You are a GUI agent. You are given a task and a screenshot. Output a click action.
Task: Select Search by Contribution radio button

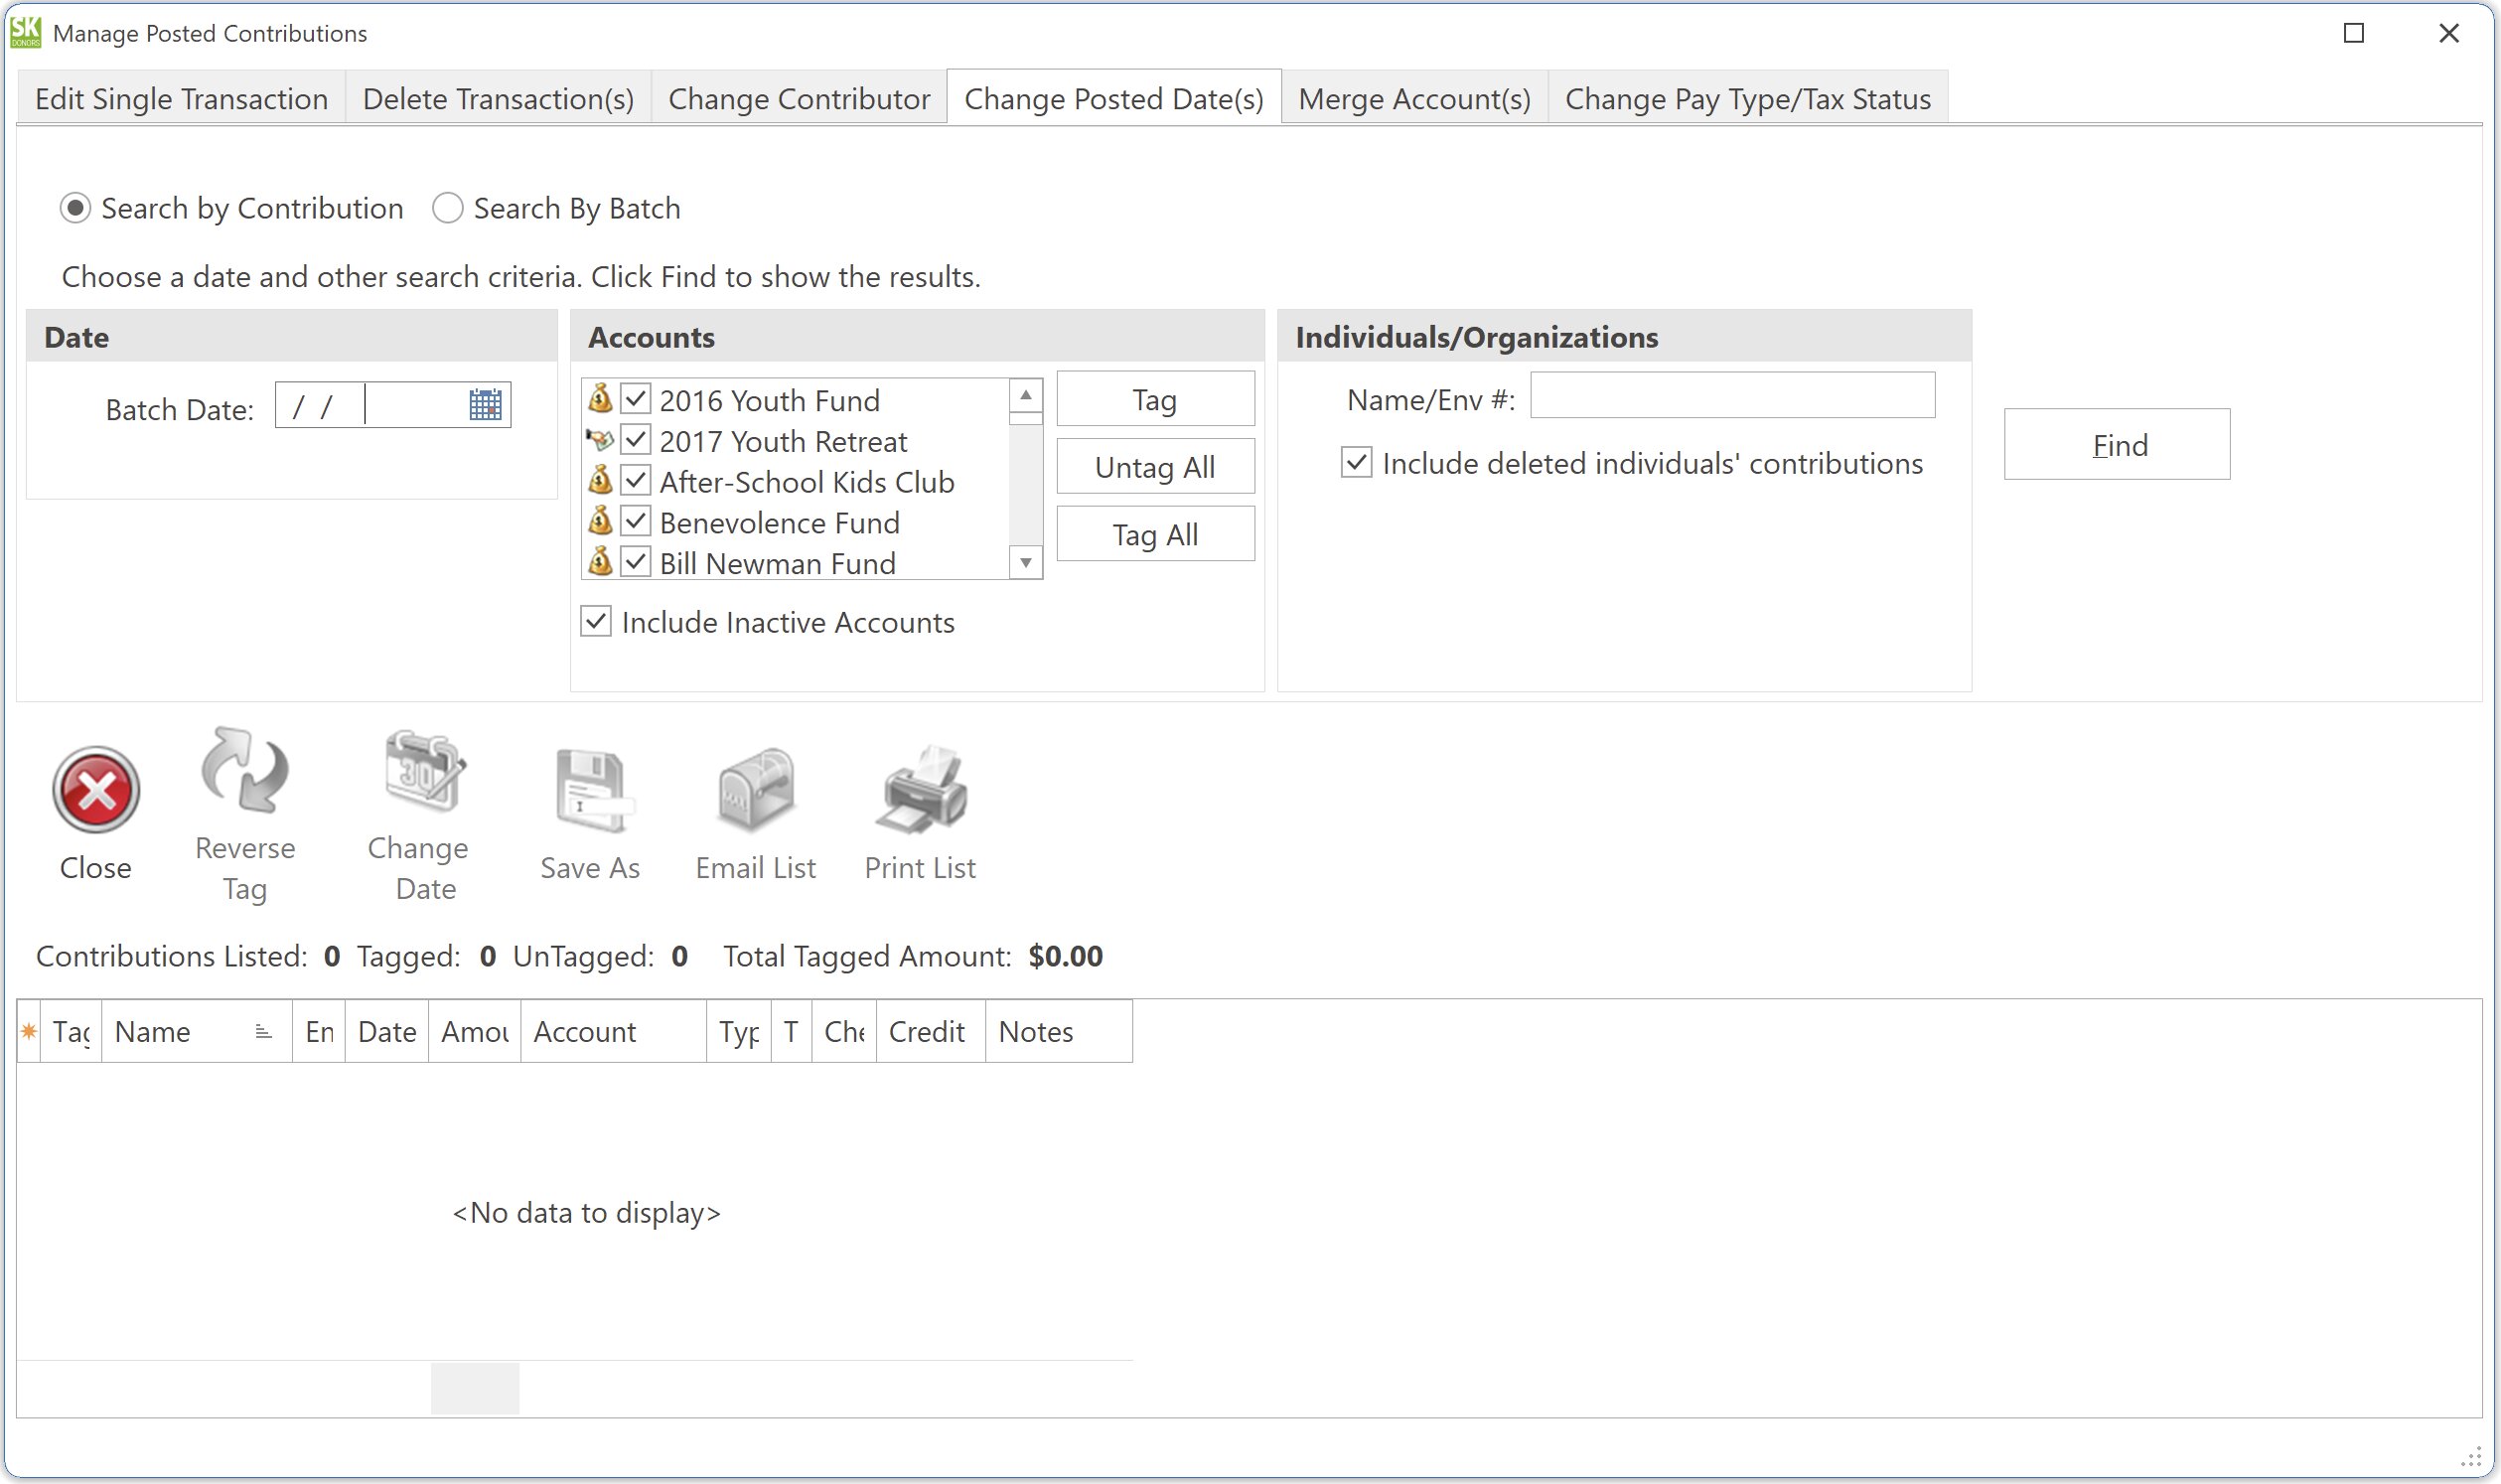(75, 208)
